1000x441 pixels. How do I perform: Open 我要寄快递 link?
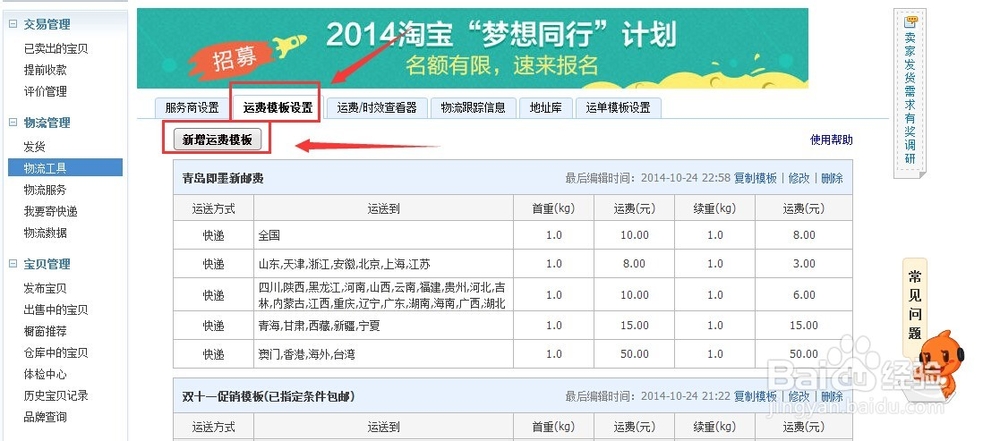[x=50, y=212]
